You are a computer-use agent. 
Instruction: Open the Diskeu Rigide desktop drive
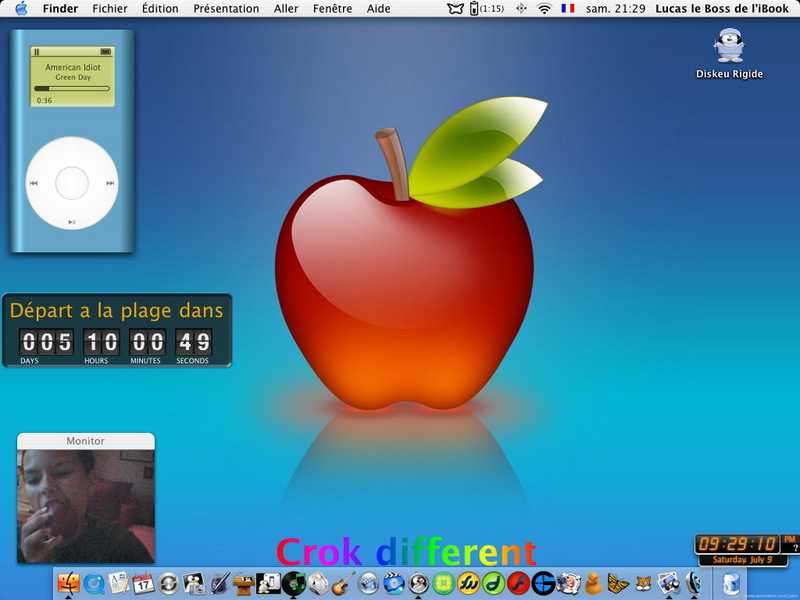[729, 53]
